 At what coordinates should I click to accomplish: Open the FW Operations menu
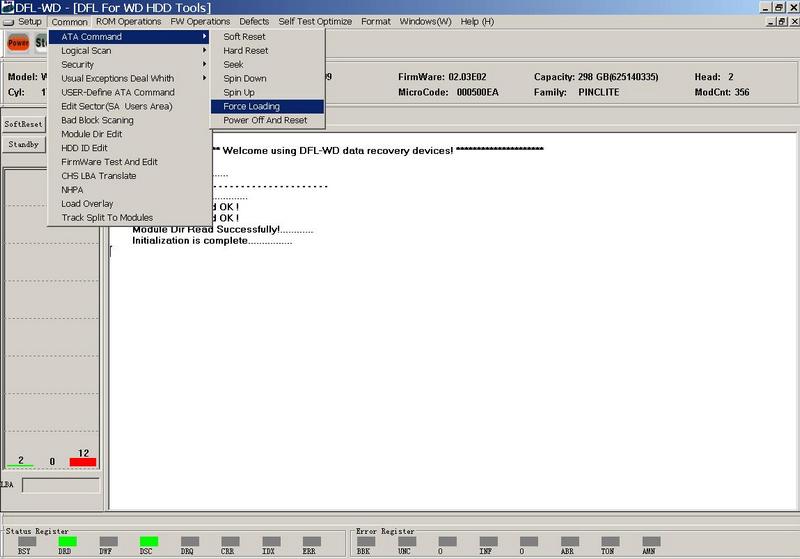pos(200,21)
